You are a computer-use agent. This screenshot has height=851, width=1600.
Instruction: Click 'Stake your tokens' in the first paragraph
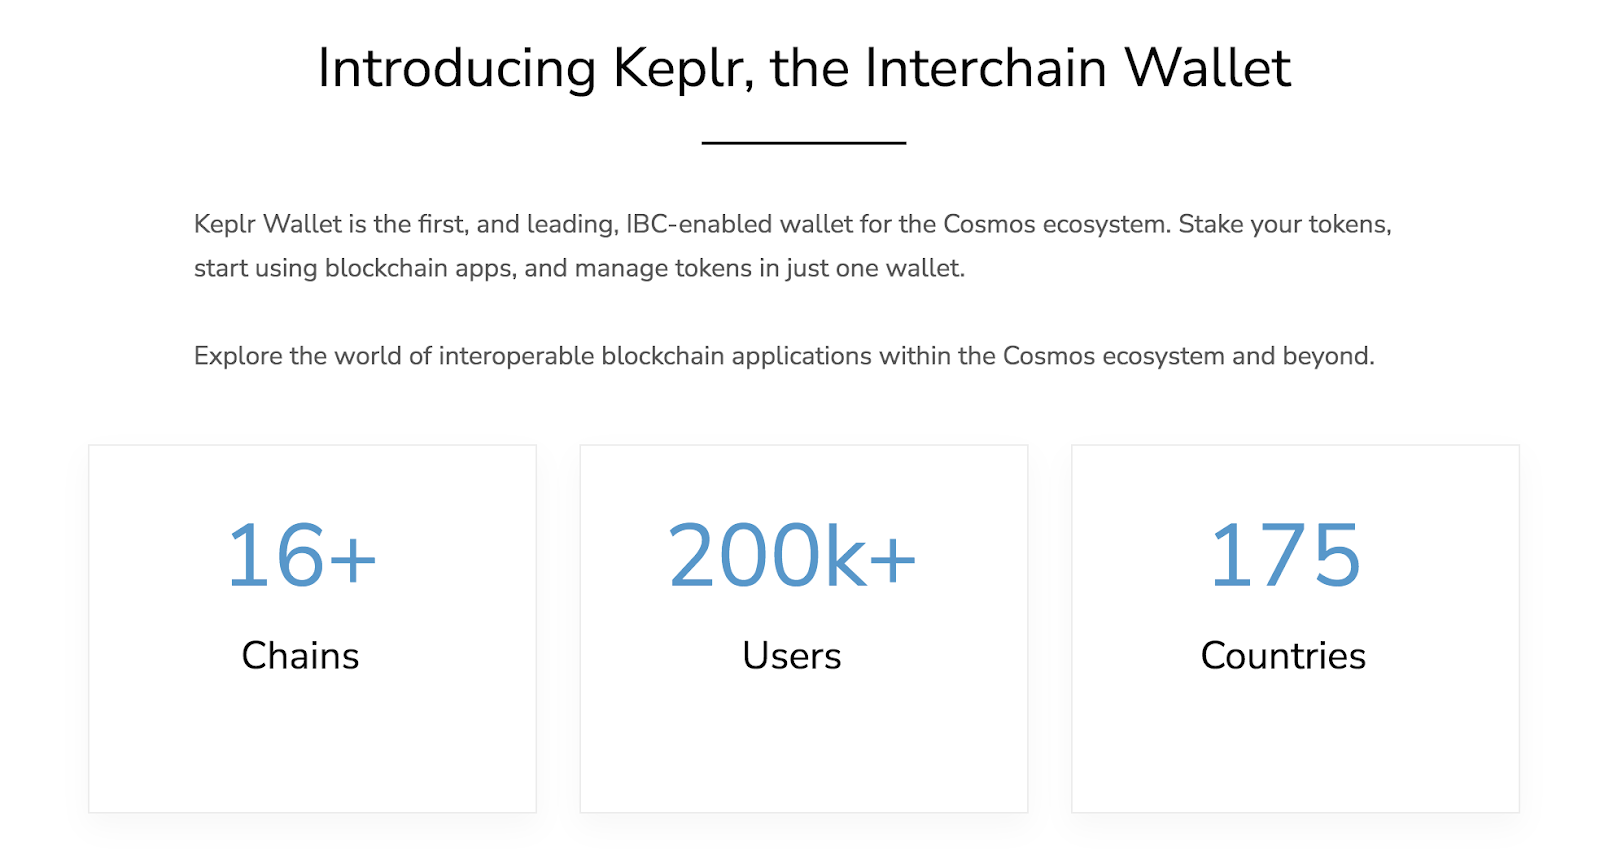(x=1283, y=224)
